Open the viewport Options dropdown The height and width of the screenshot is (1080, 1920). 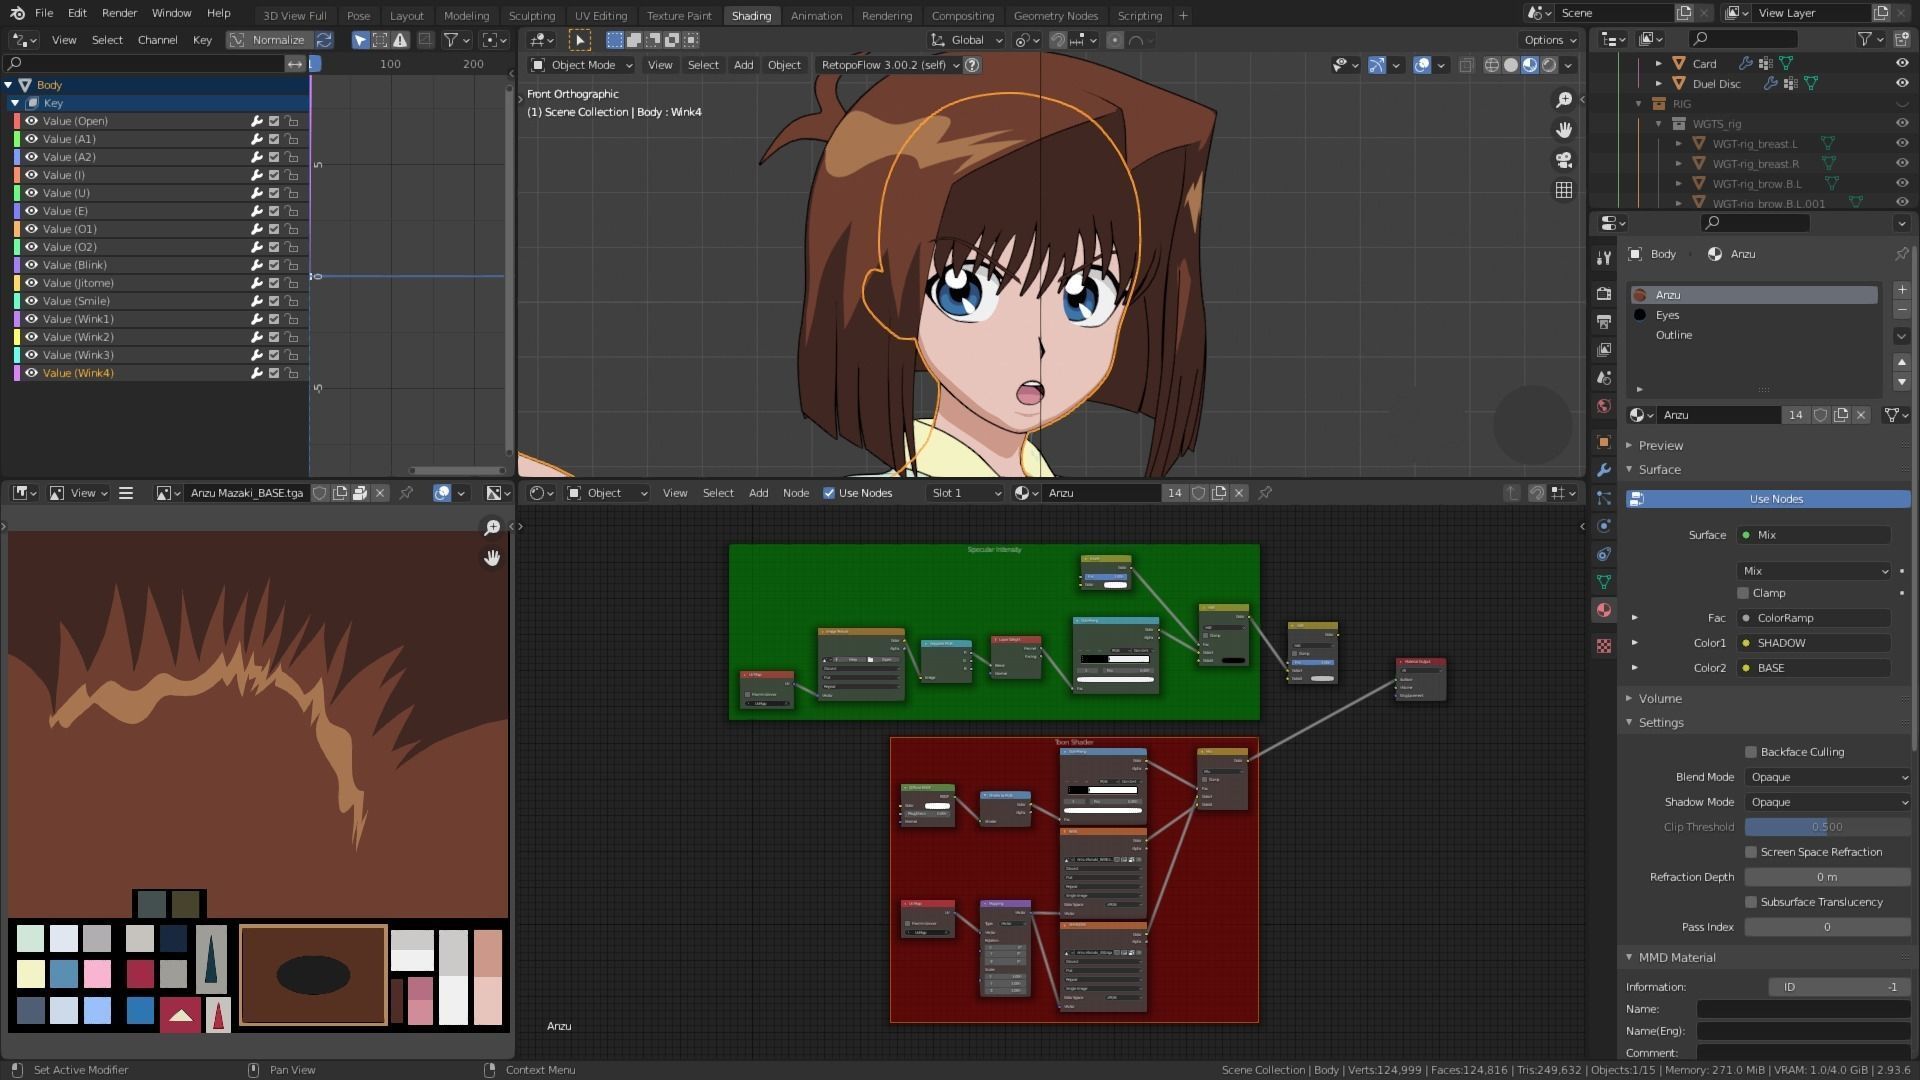[1549, 40]
